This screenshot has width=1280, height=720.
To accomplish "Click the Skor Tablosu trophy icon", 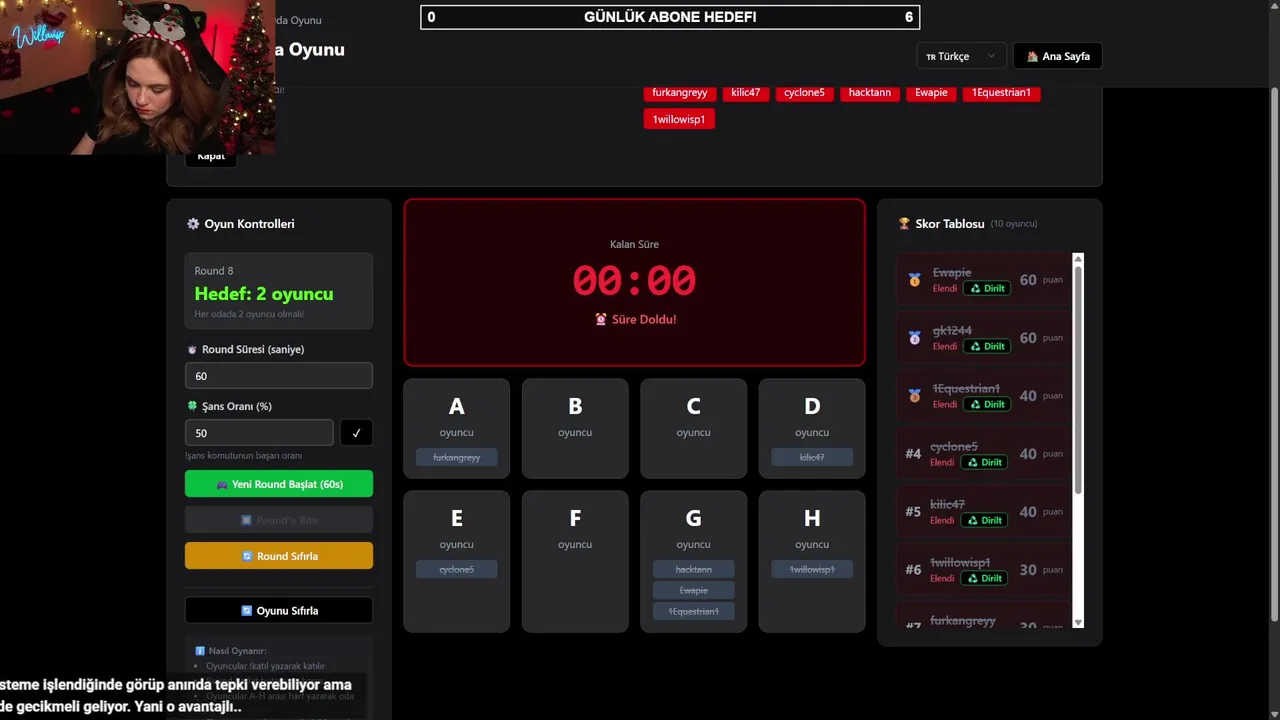I will [904, 224].
